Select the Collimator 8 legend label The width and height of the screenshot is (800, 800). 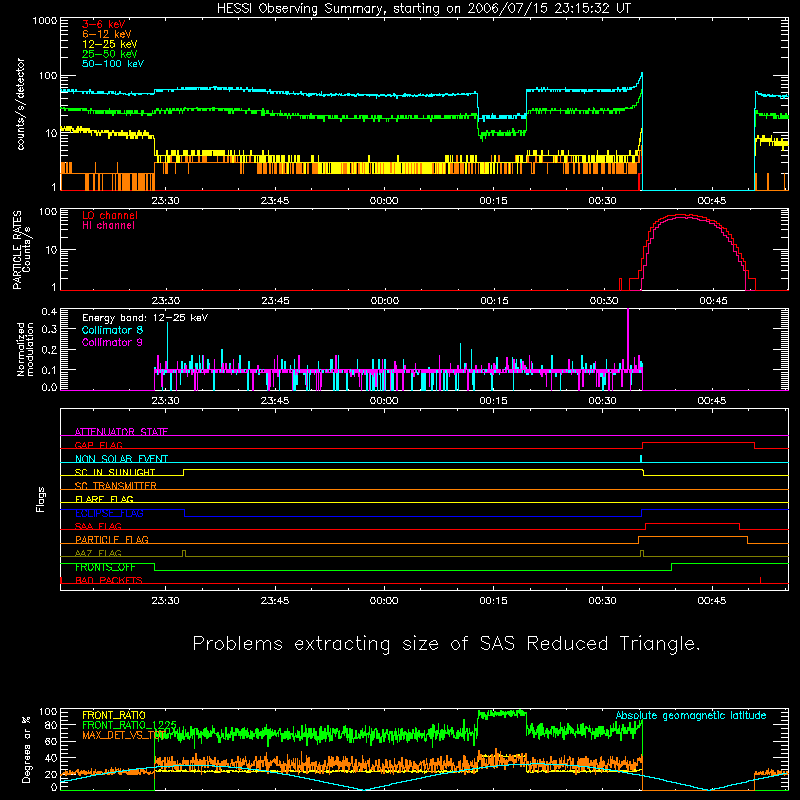tap(112, 330)
